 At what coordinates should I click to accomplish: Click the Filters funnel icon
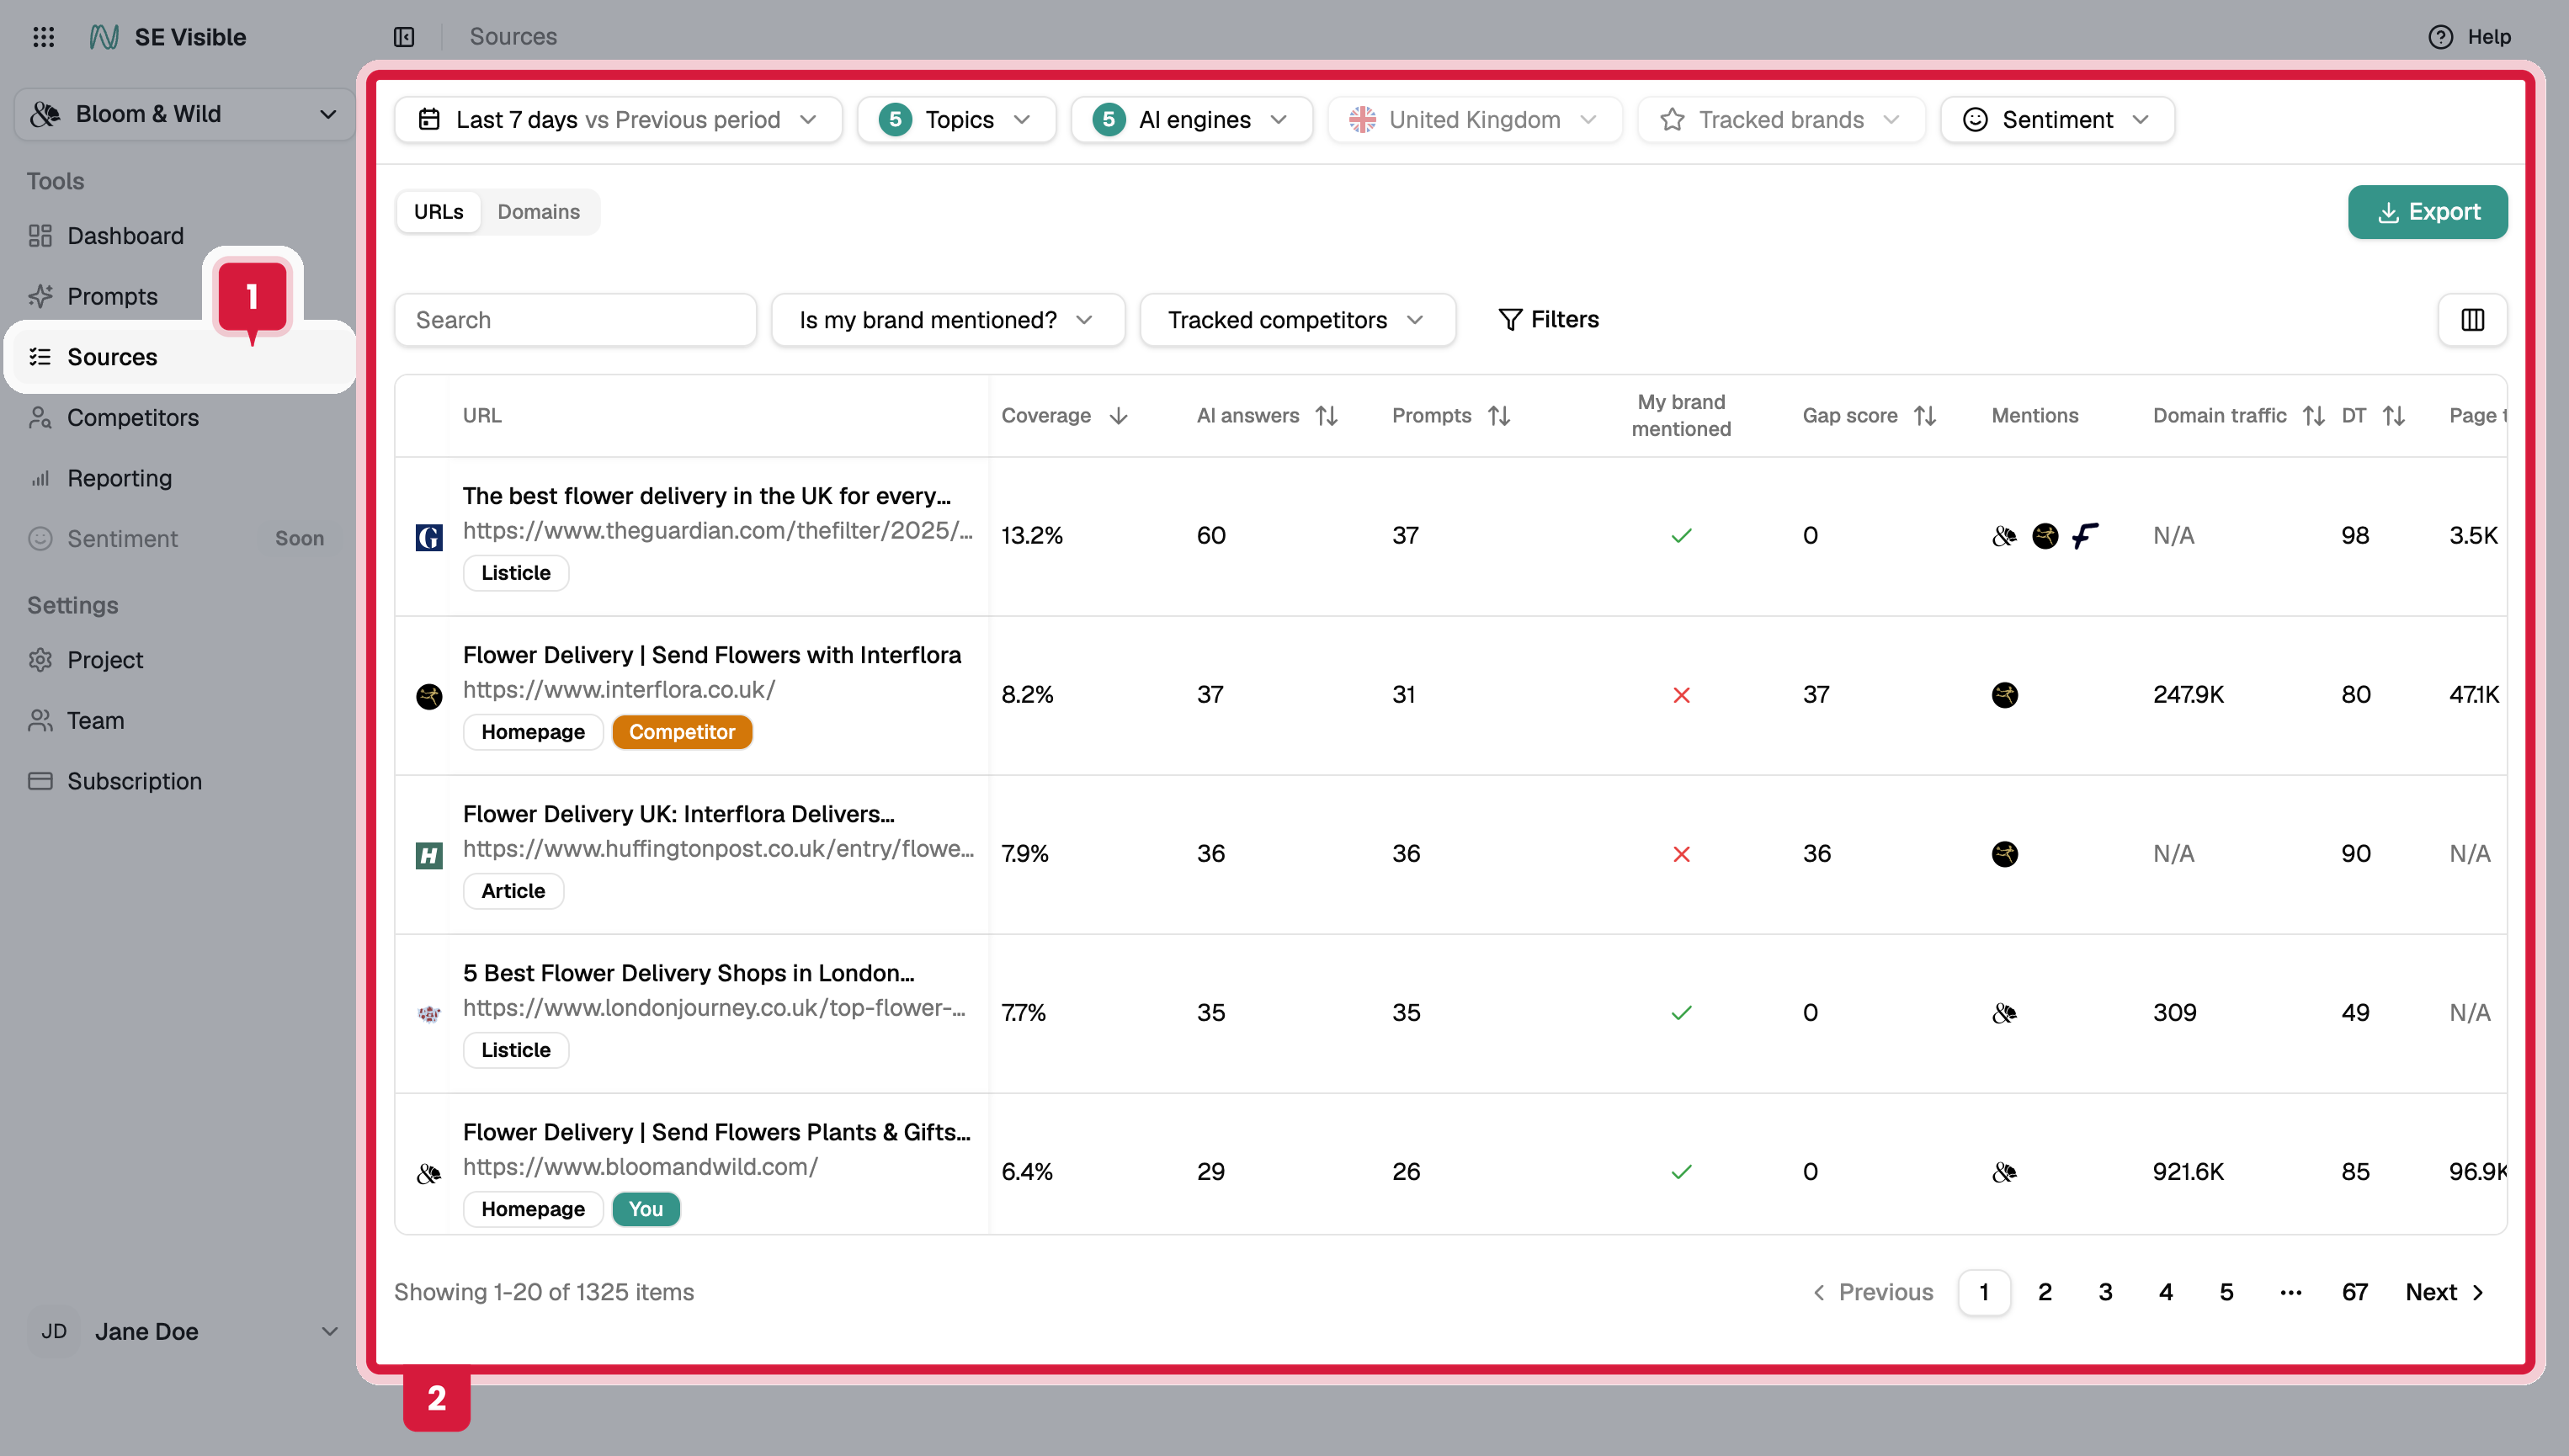pyautogui.click(x=1510, y=320)
